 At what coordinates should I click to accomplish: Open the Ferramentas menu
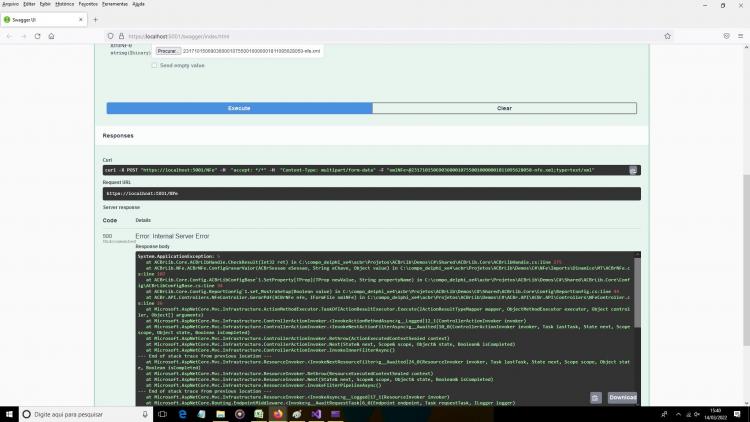click(x=115, y=4)
